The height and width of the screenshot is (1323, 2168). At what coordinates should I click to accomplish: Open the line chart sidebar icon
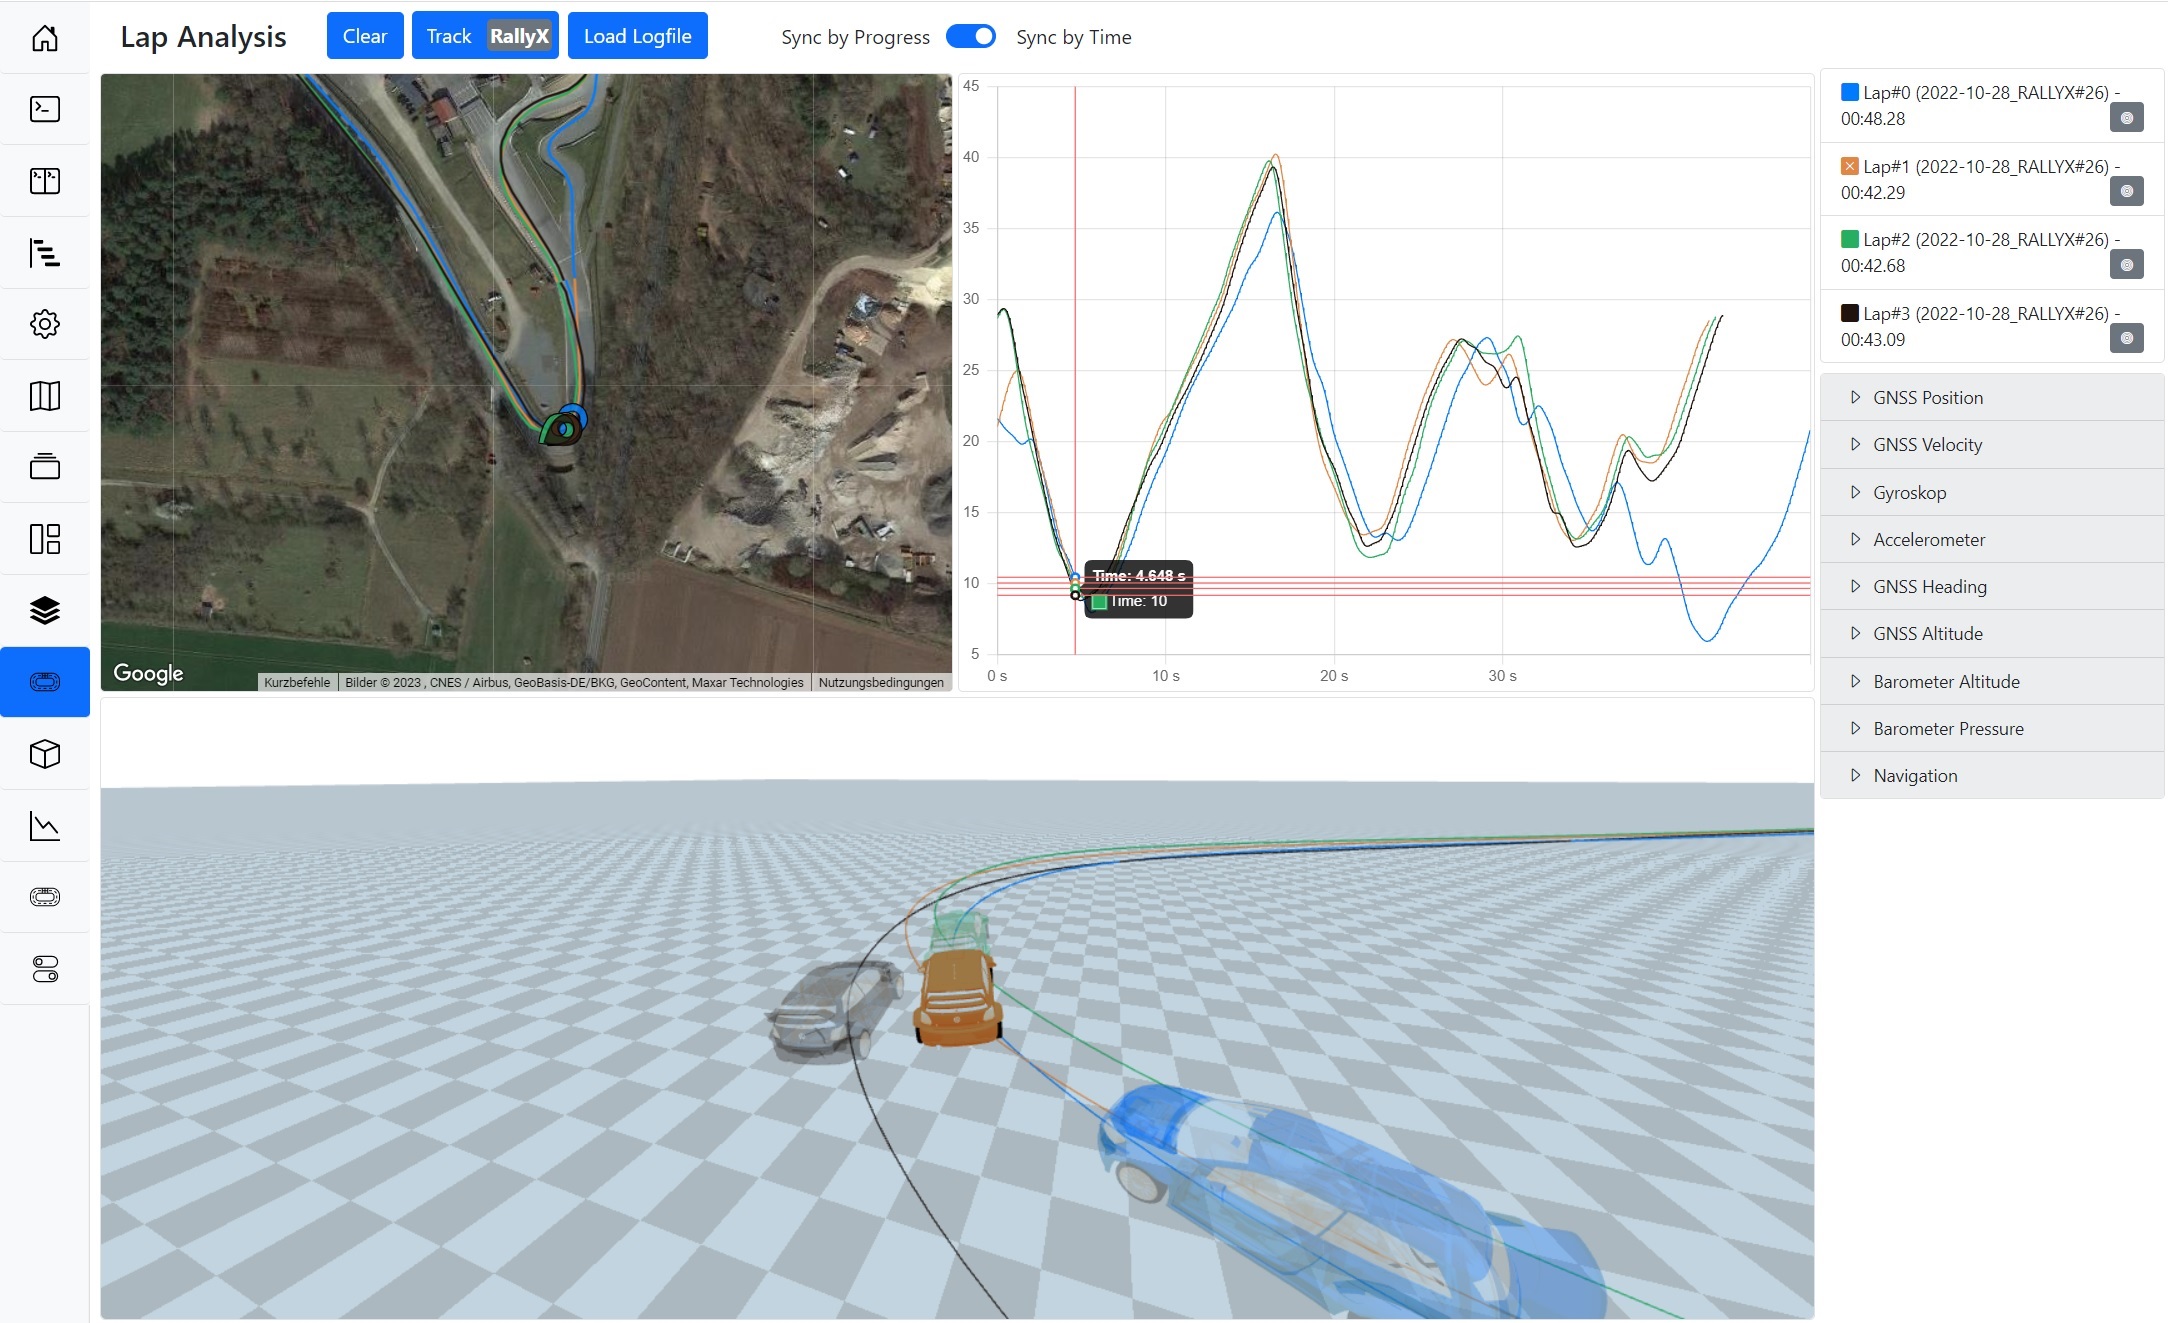(45, 826)
